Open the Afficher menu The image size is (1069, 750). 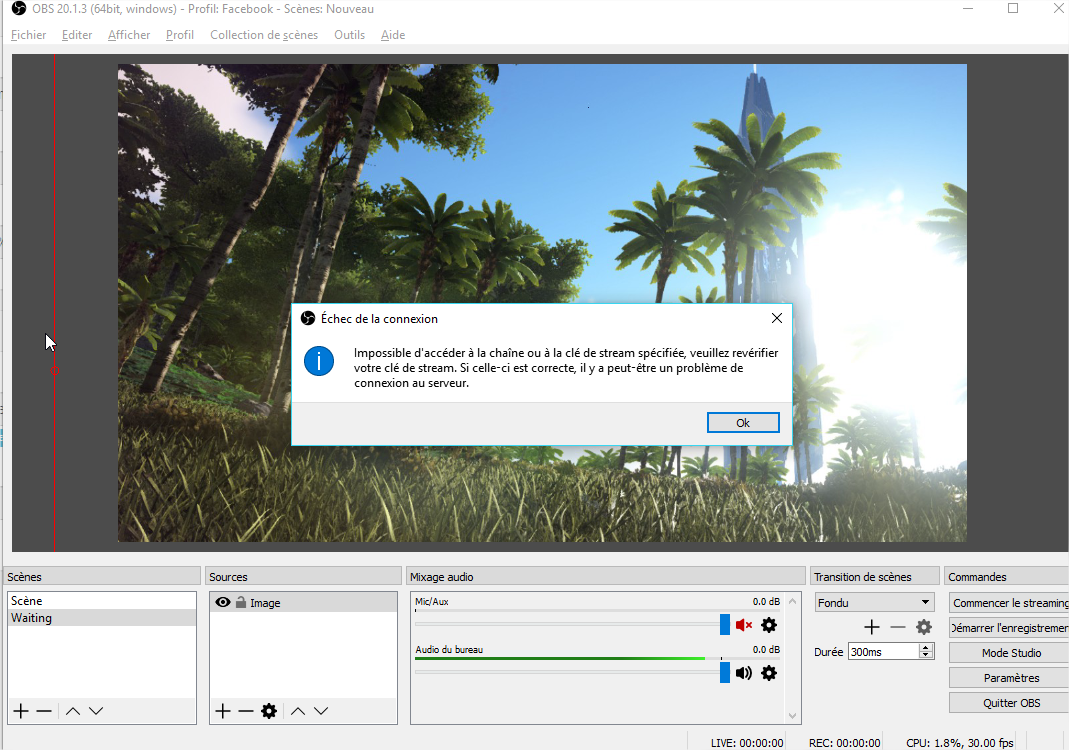click(129, 35)
